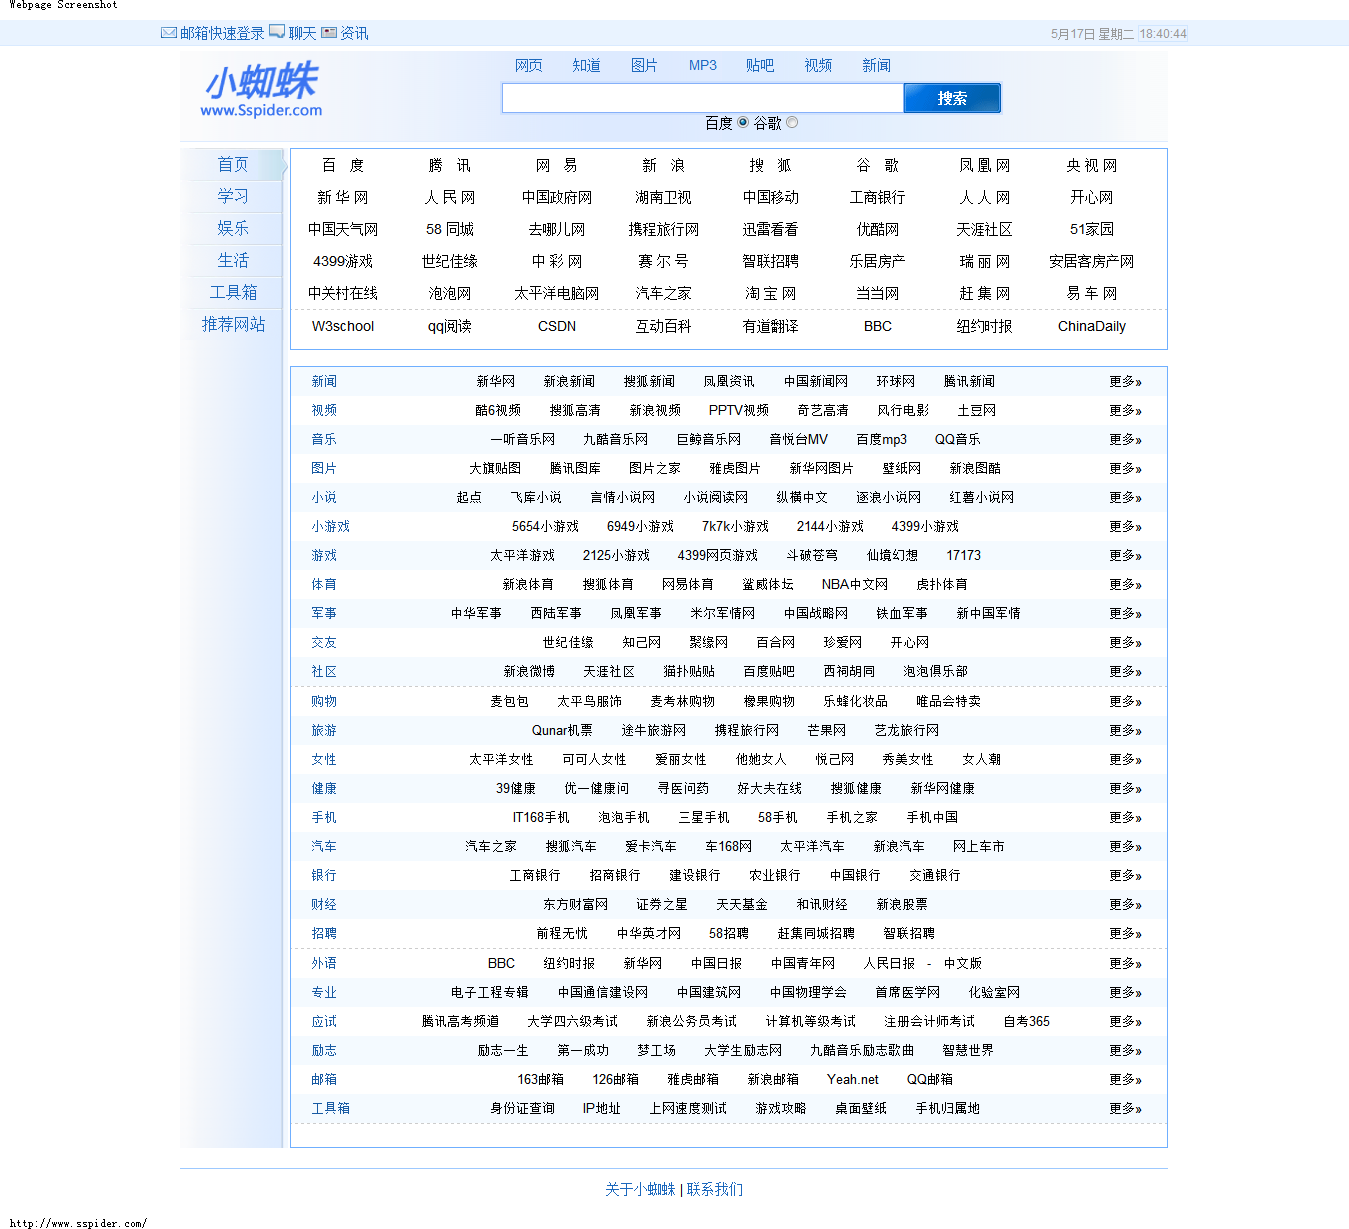Open NBA中文网 in the 体育 row
The image size is (1349, 1229).
coord(855,585)
